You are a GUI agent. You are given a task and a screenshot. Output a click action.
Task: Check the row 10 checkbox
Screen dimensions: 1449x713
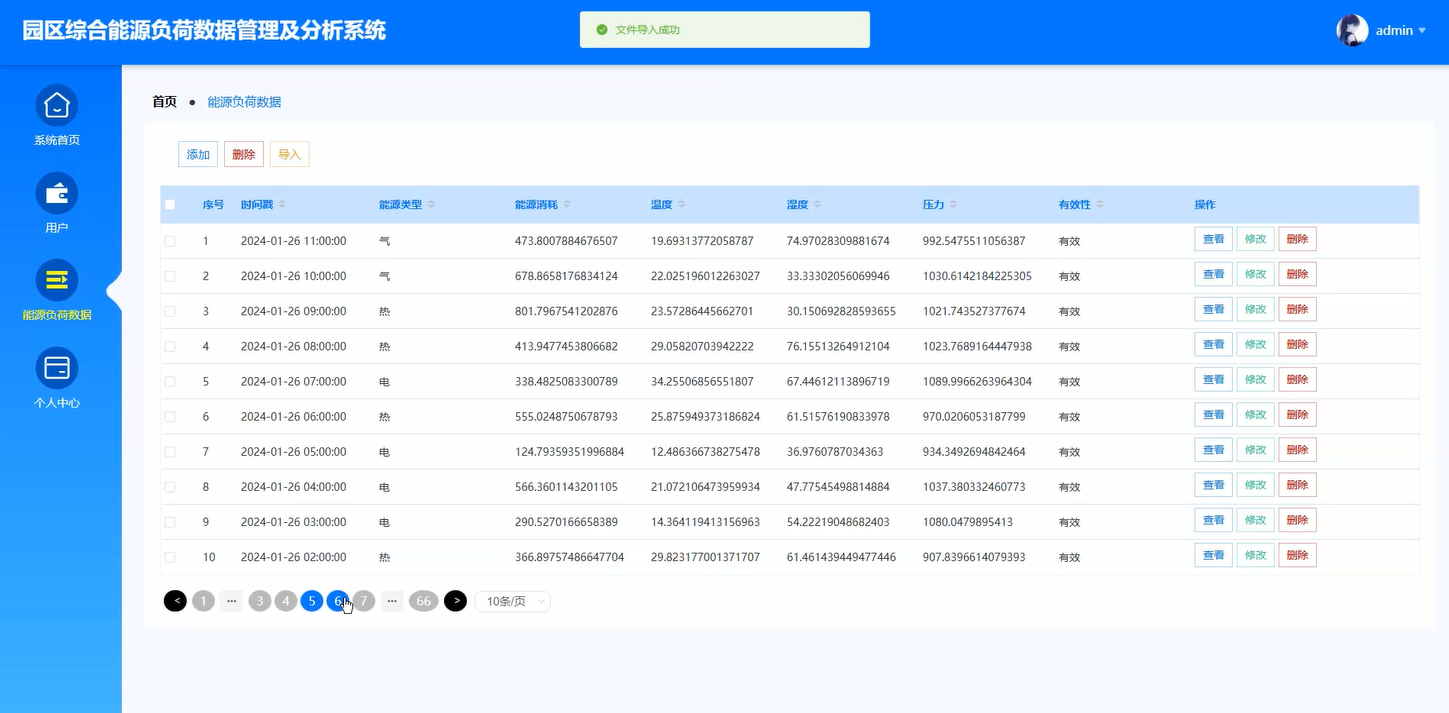170,557
